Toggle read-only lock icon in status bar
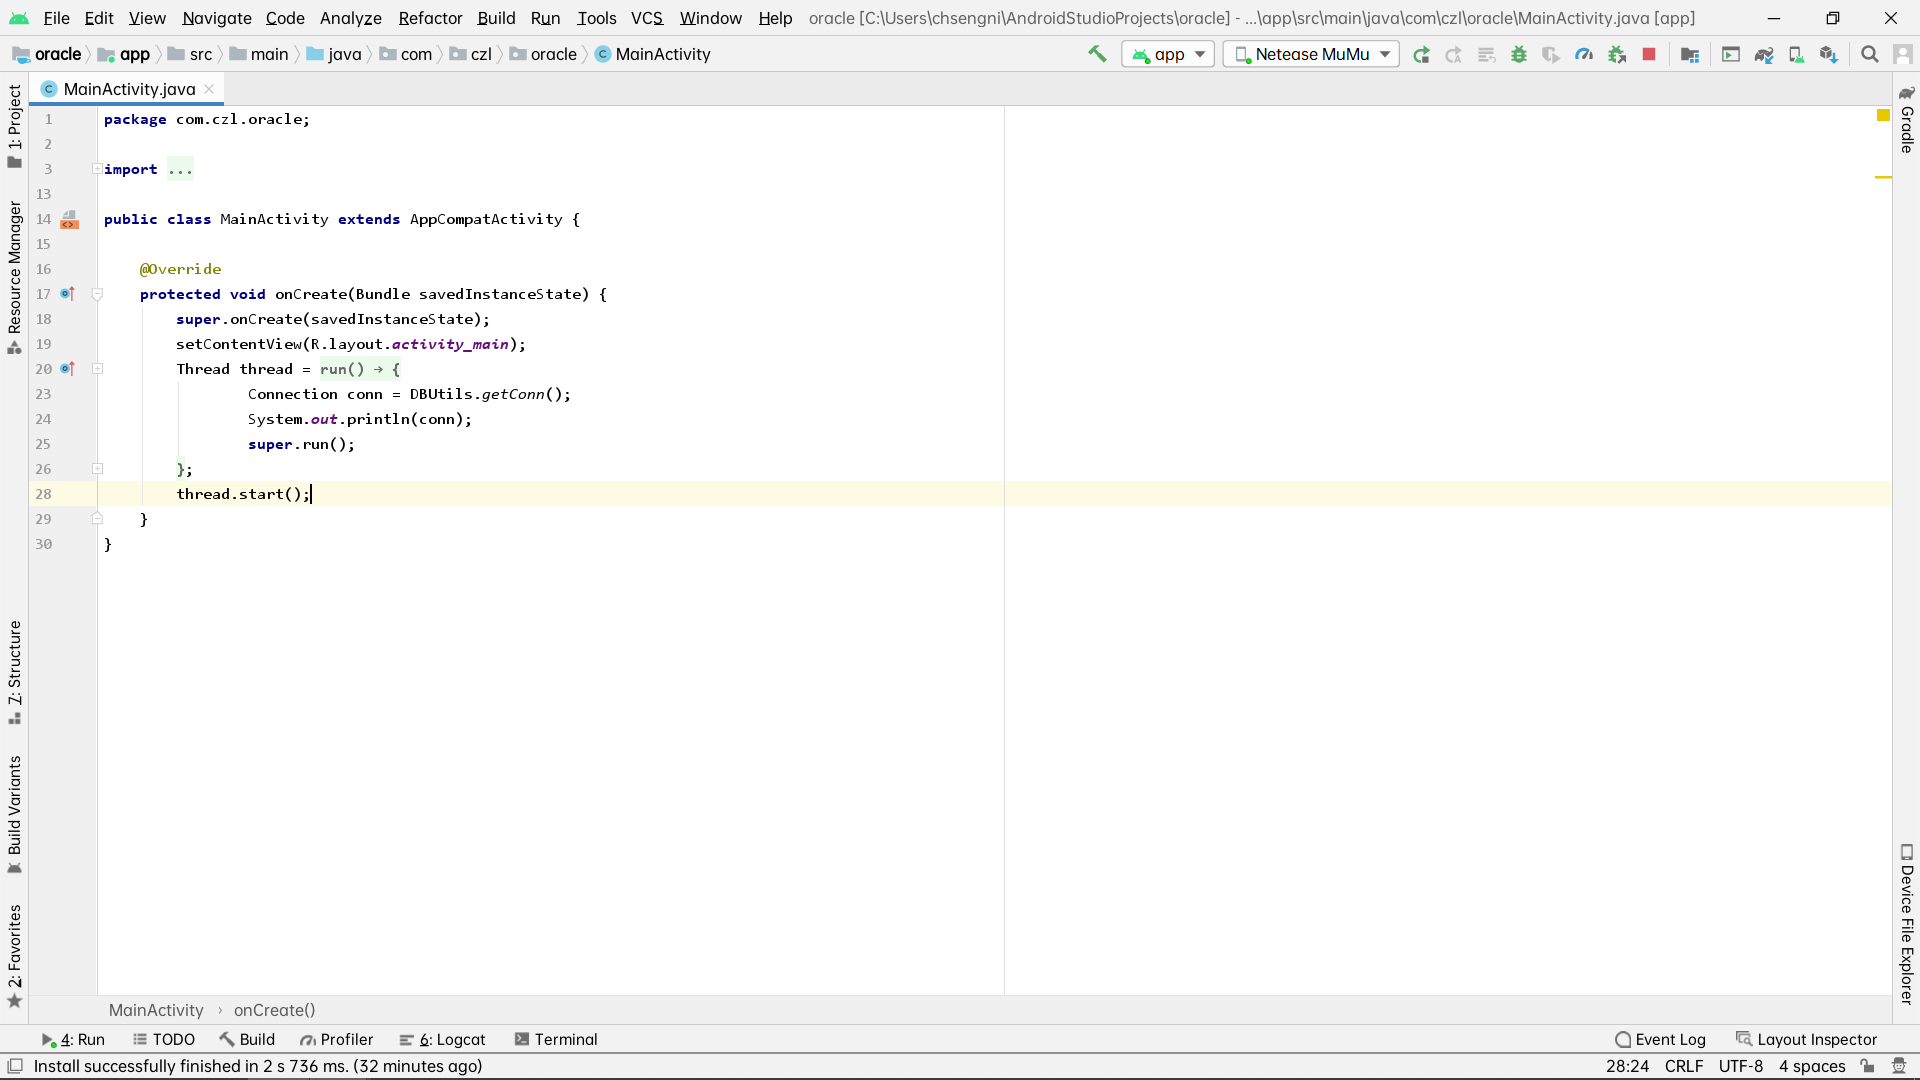The width and height of the screenshot is (1920, 1080). (x=1867, y=1066)
